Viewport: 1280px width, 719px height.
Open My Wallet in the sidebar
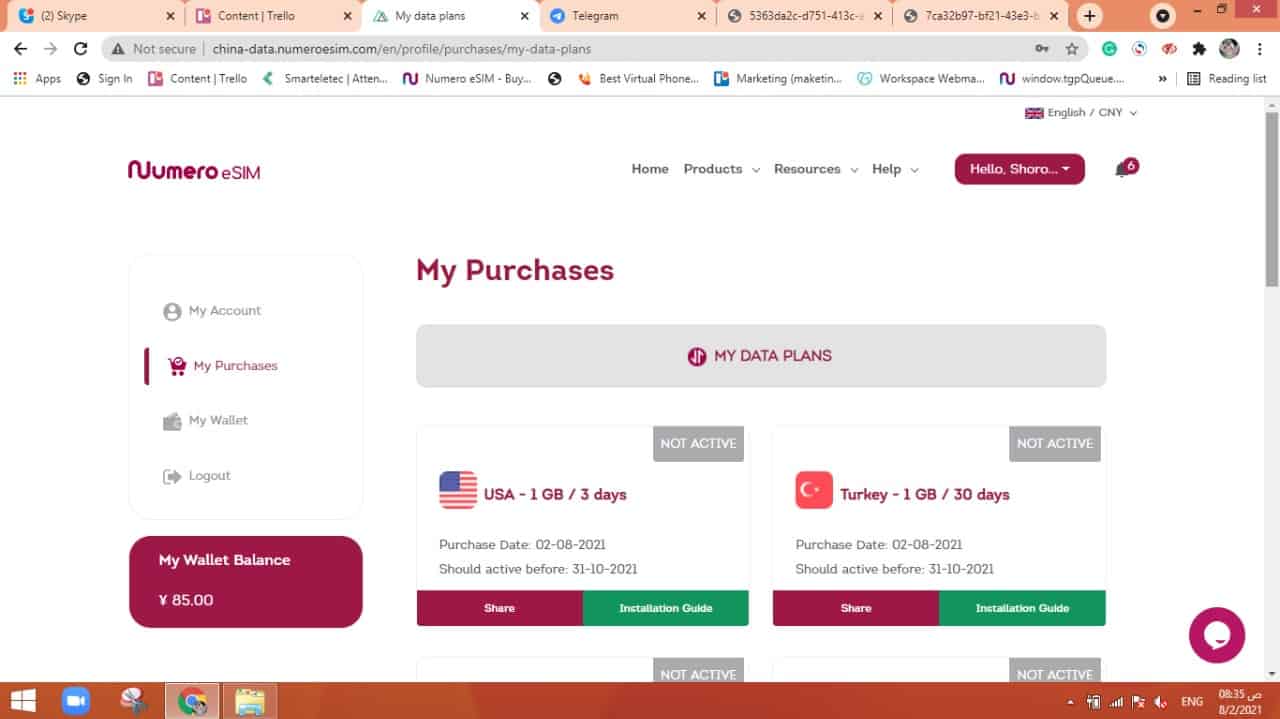click(217, 420)
